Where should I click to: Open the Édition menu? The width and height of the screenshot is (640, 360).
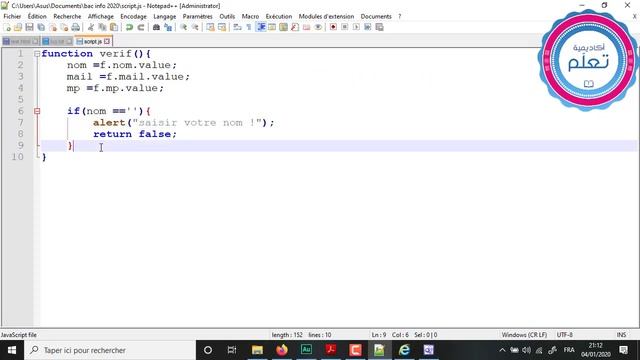(37, 16)
